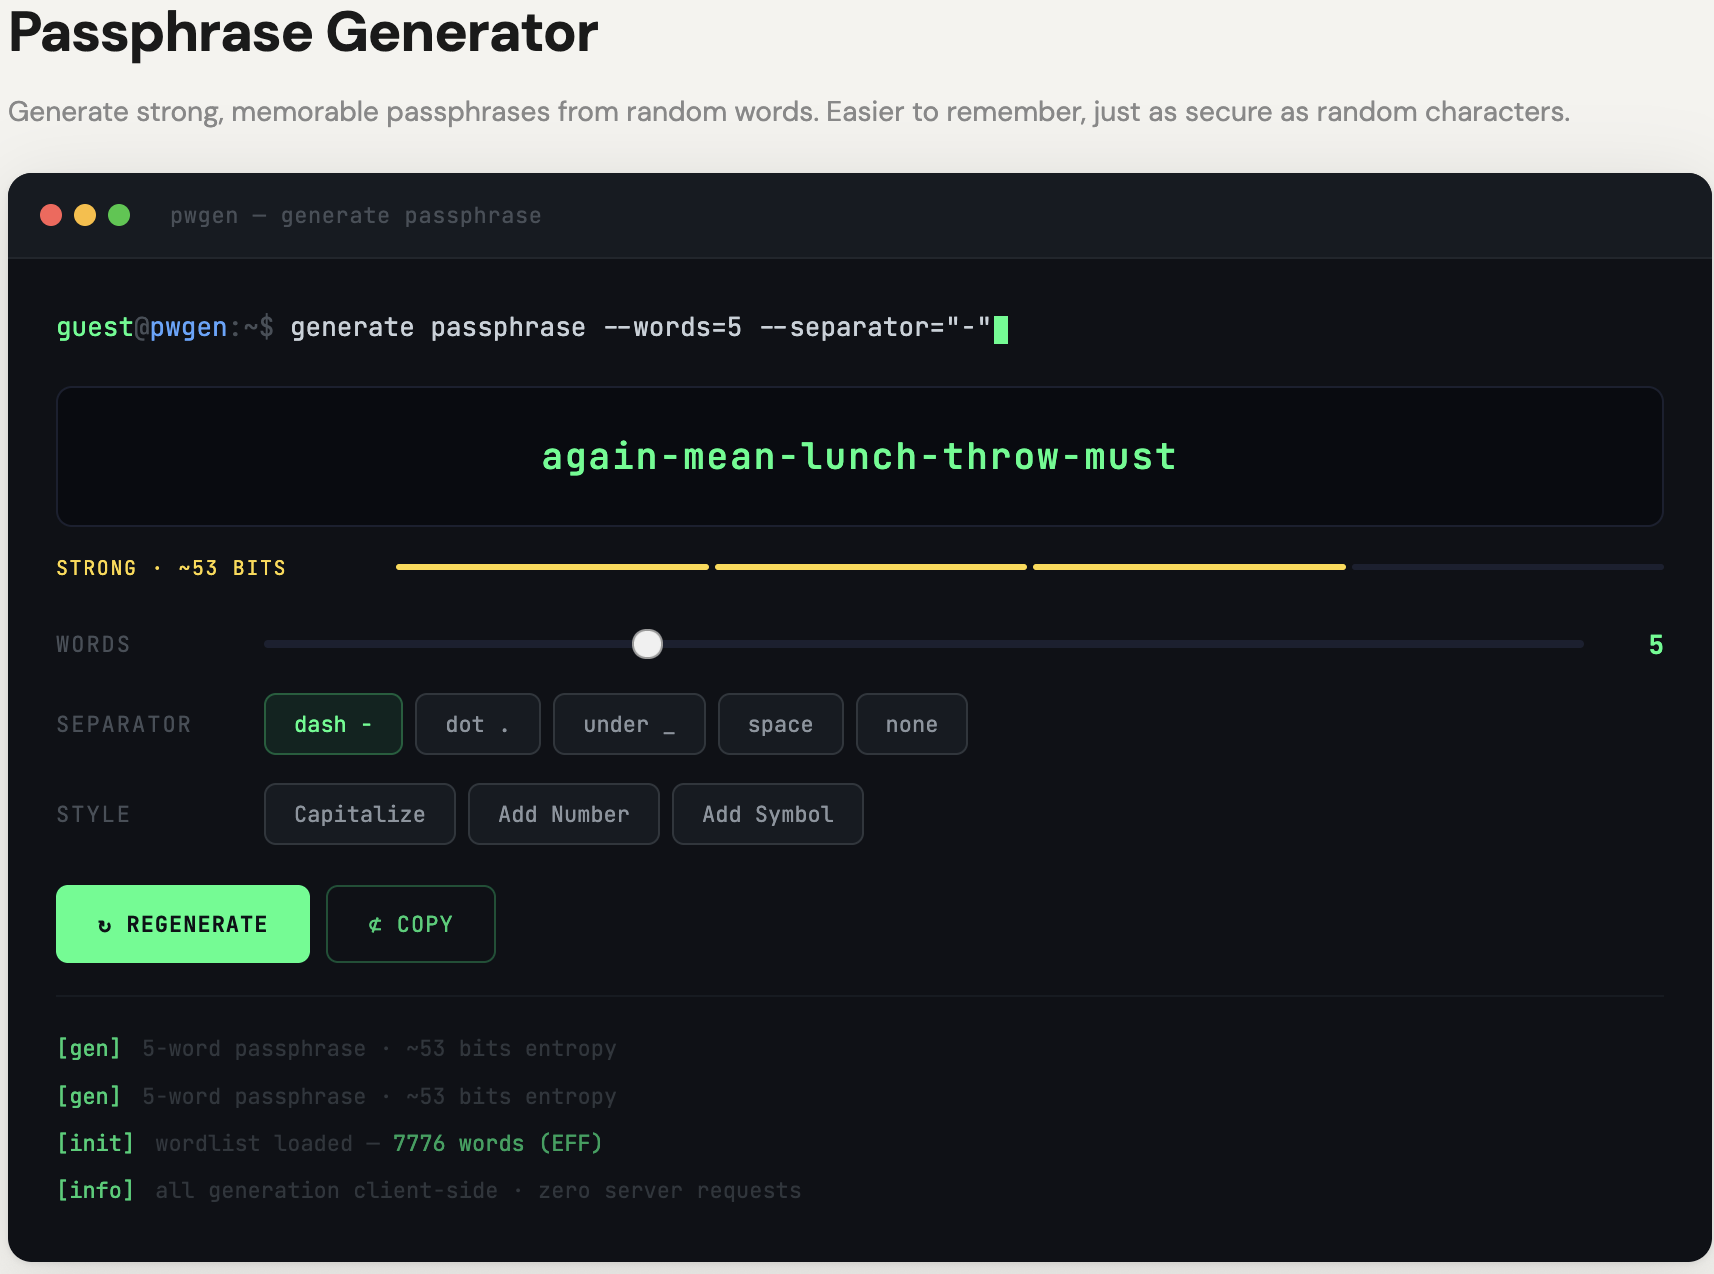1714x1274 pixels.
Task: Copy the passphrase with COPY button
Action: 411,924
